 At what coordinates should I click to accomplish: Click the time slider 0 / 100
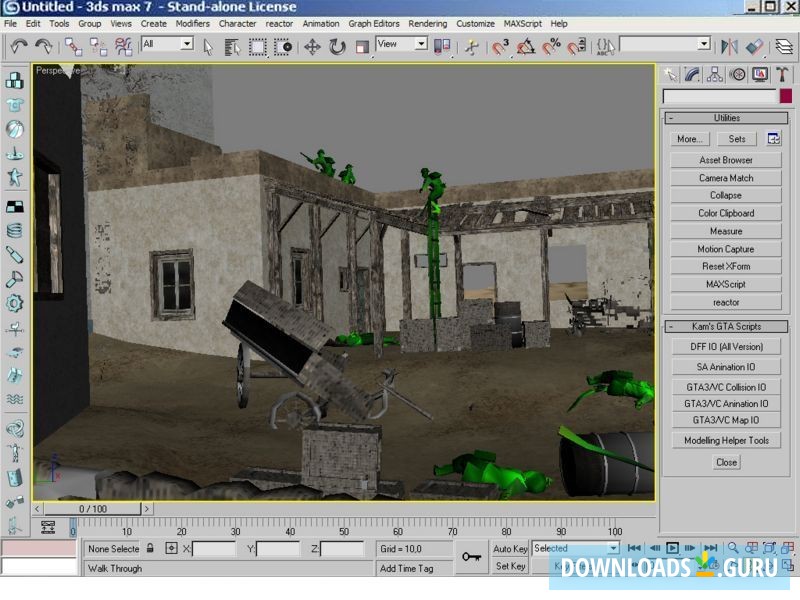[x=92, y=509]
